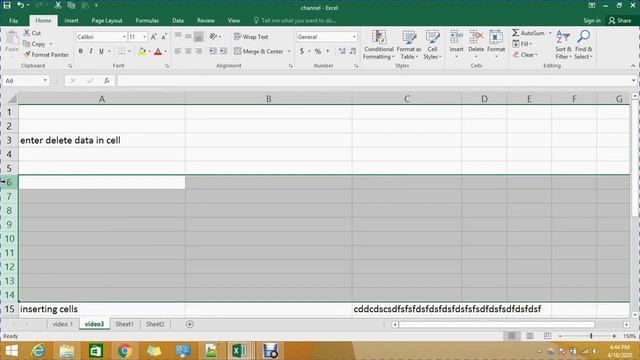The image size is (640, 360).
Task: Click the Percent Style icon
Action: coord(318,51)
